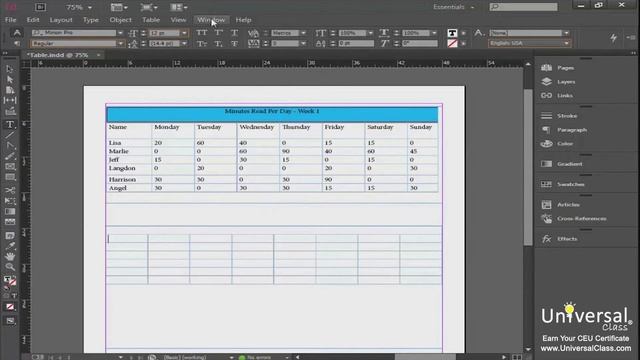The width and height of the screenshot is (640, 360).
Task: Open the leading value dropdown
Action: tap(184, 43)
